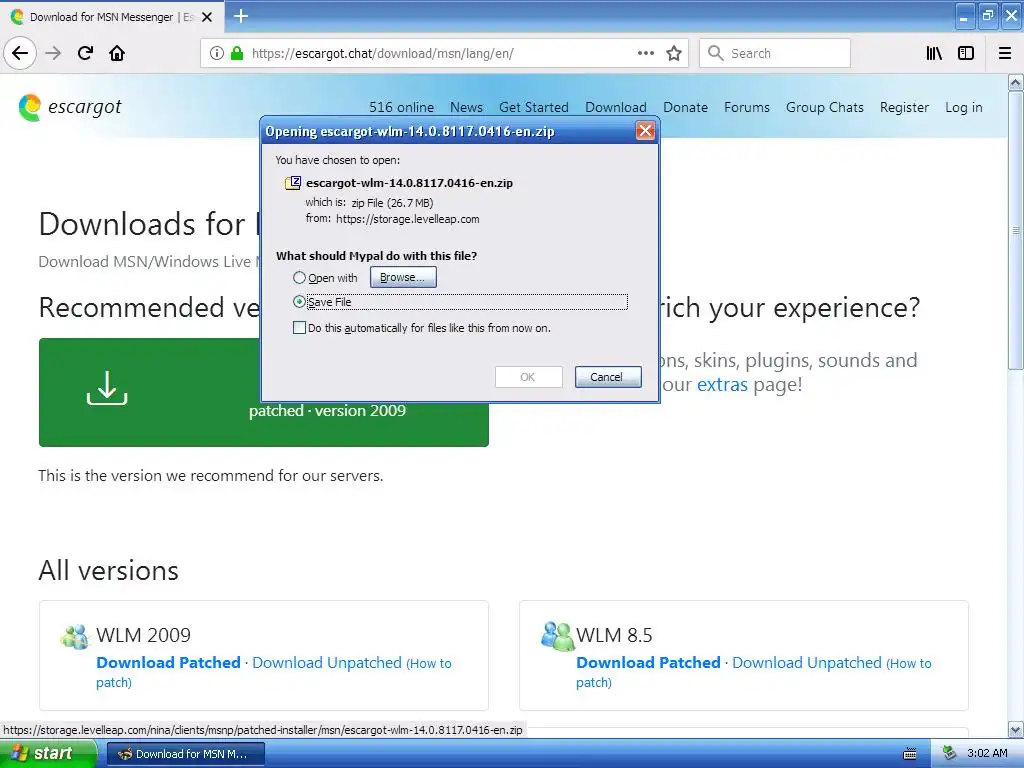This screenshot has width=1024, height=768.
Task: Click the white download arrow icon
Action: [107, 388]
